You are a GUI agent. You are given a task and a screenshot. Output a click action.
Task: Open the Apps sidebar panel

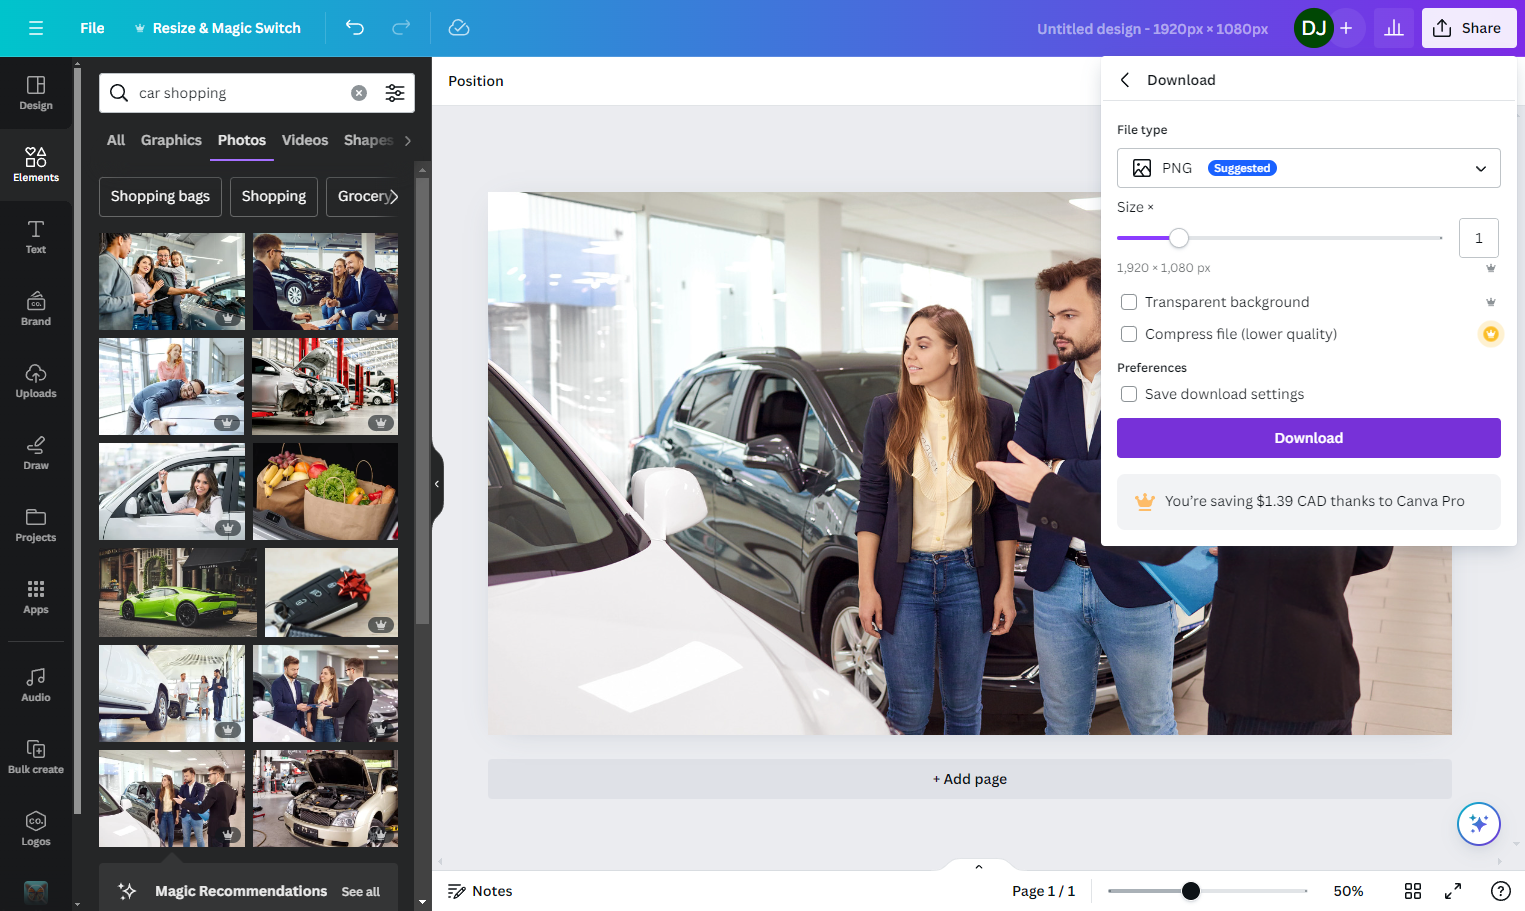[36, 597]
